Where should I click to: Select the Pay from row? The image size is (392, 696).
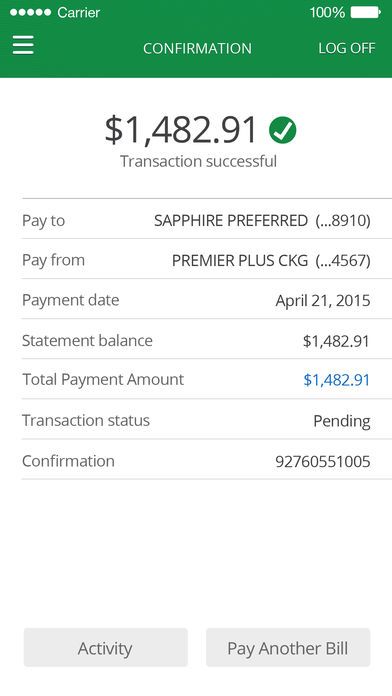(x=206, y=259)
